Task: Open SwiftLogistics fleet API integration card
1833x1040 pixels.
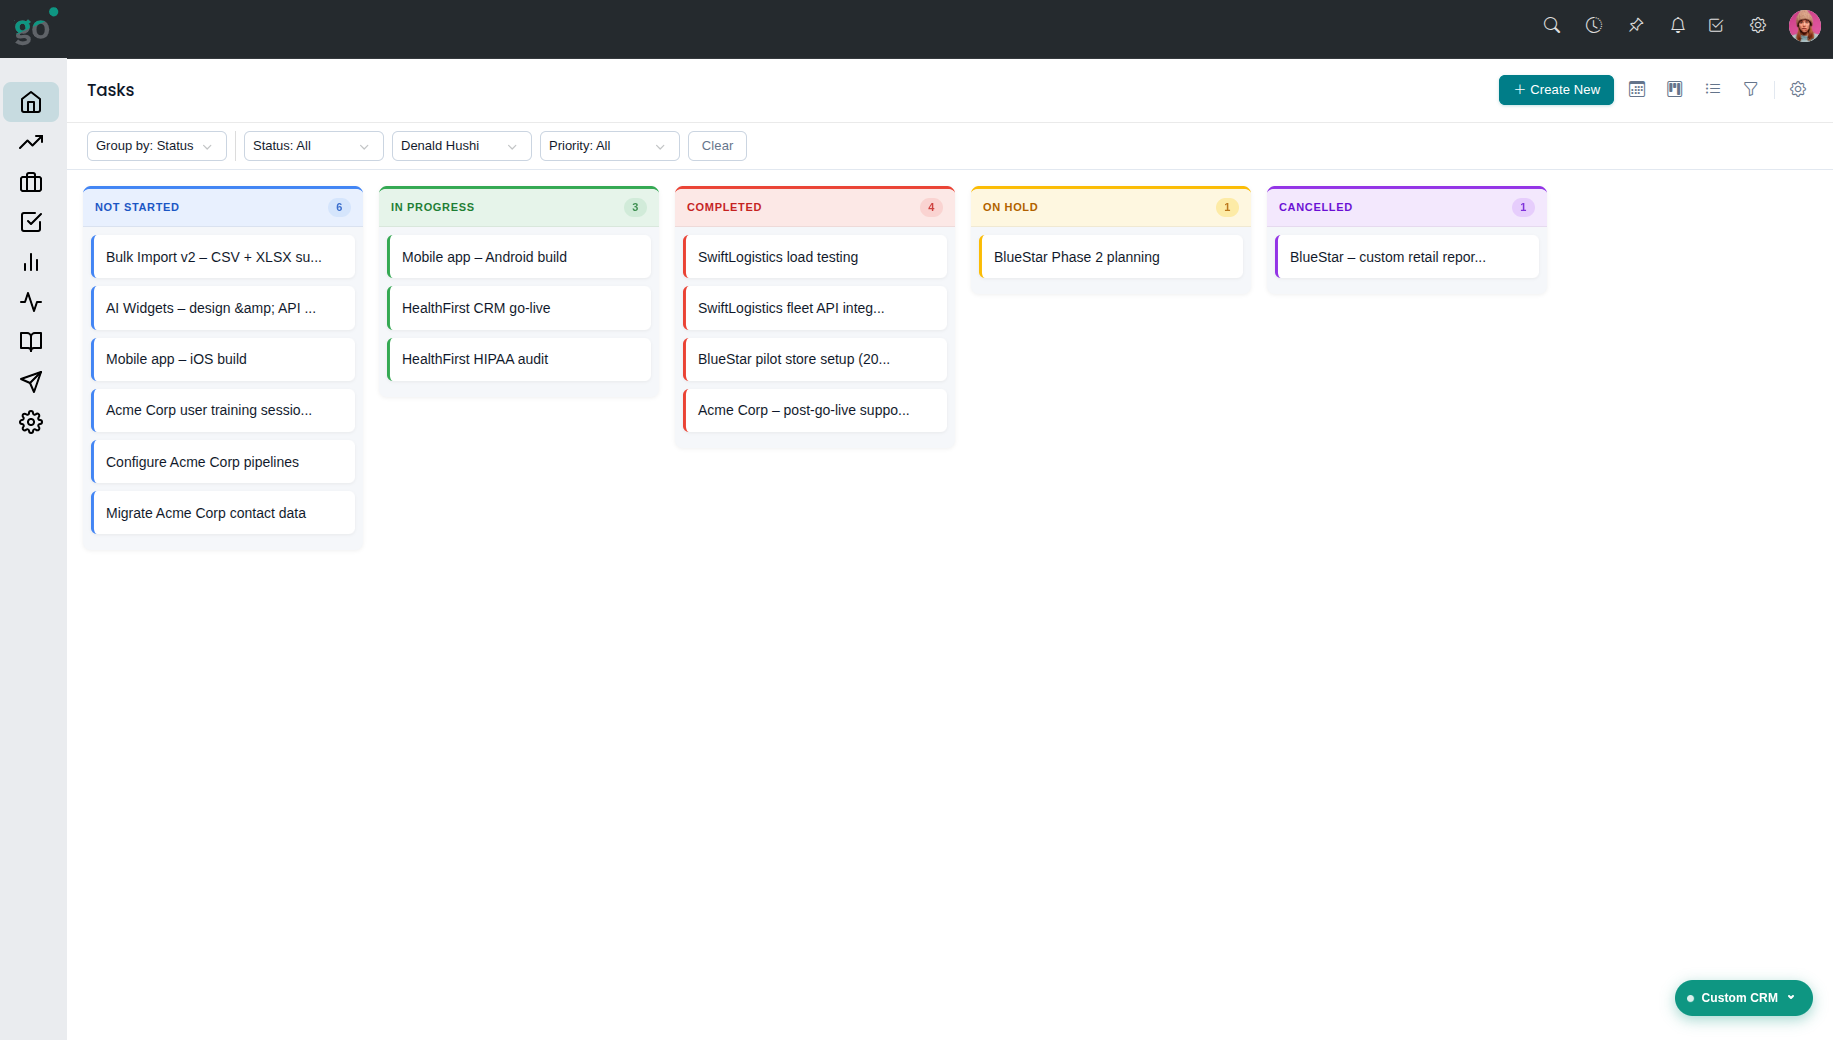Action: pyautogui.click(x=815, y=308)
